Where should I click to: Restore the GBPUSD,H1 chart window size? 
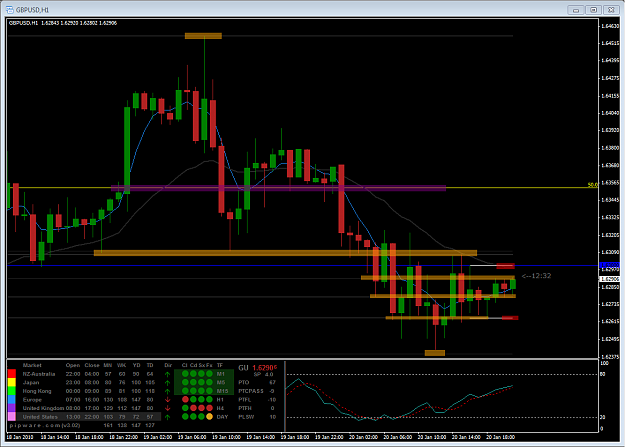pos(594,10)
